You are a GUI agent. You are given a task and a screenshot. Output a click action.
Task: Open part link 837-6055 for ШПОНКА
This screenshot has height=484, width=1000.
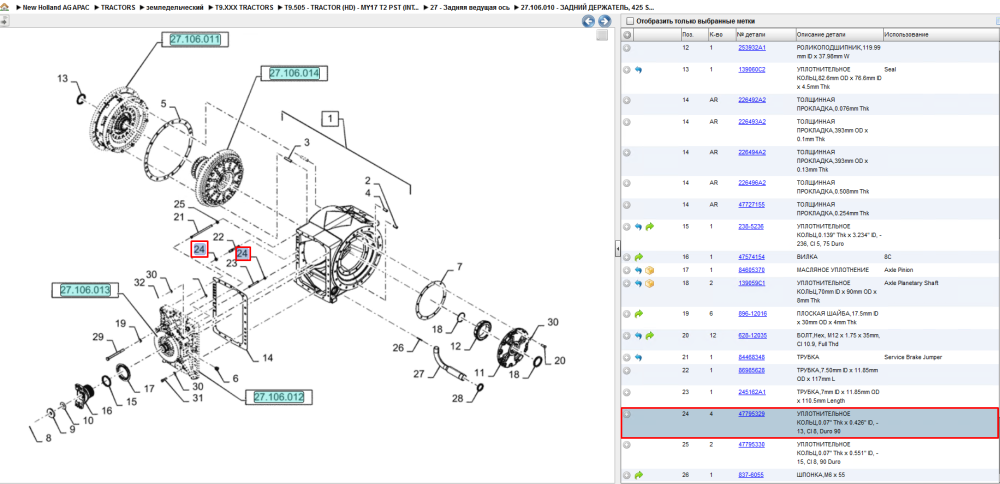tap(751, 474)
